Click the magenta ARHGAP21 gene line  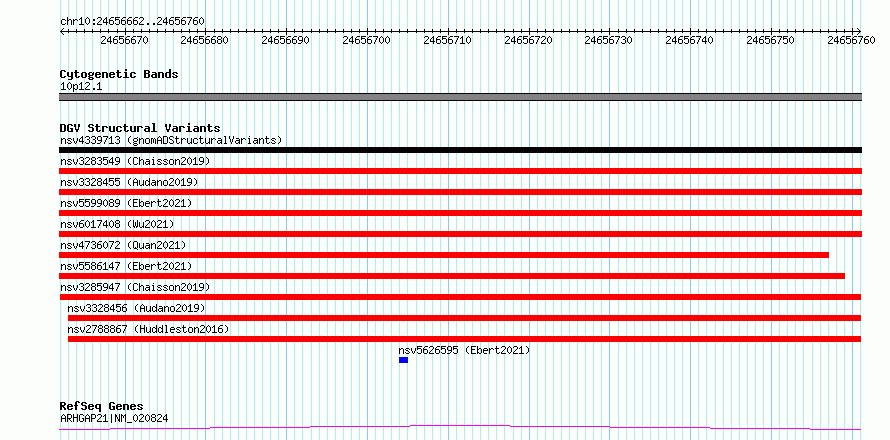tap(460, 428)
